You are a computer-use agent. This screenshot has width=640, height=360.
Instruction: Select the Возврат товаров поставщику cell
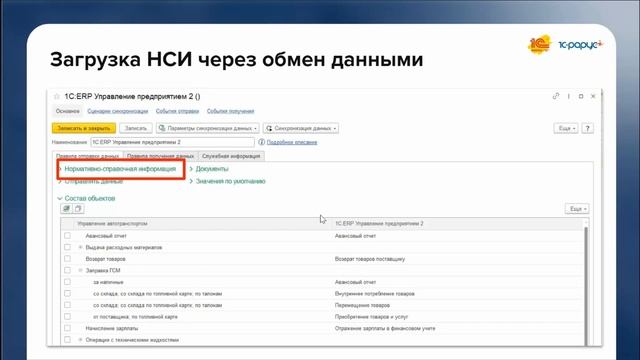pyautogui.click(x=370, y=259)
